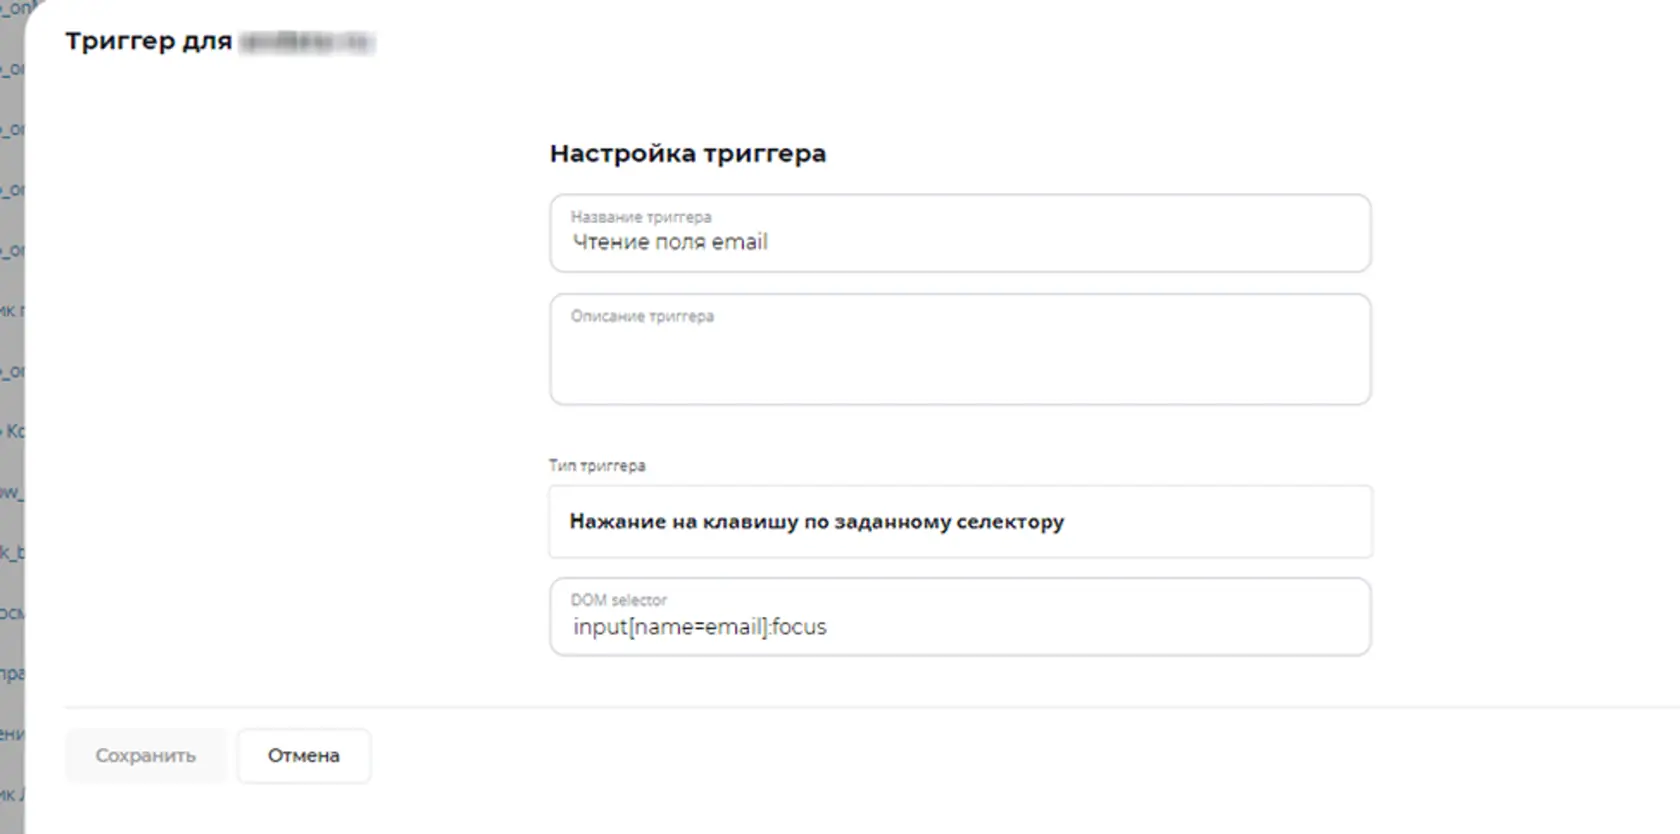Open the Тип триггера dropdown
The width and height of the screenshot is (1680, 834).
tap(960, 522)
